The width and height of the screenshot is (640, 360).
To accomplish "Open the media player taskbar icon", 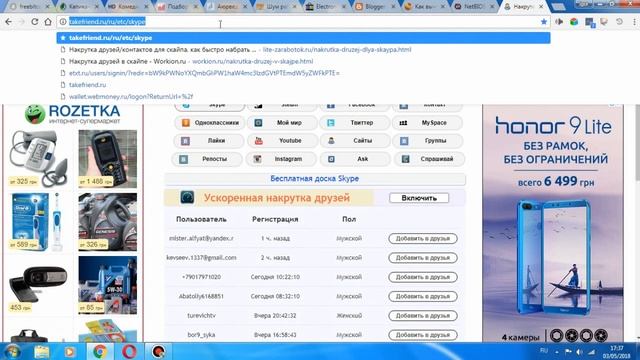I will (x=69, y=351).
